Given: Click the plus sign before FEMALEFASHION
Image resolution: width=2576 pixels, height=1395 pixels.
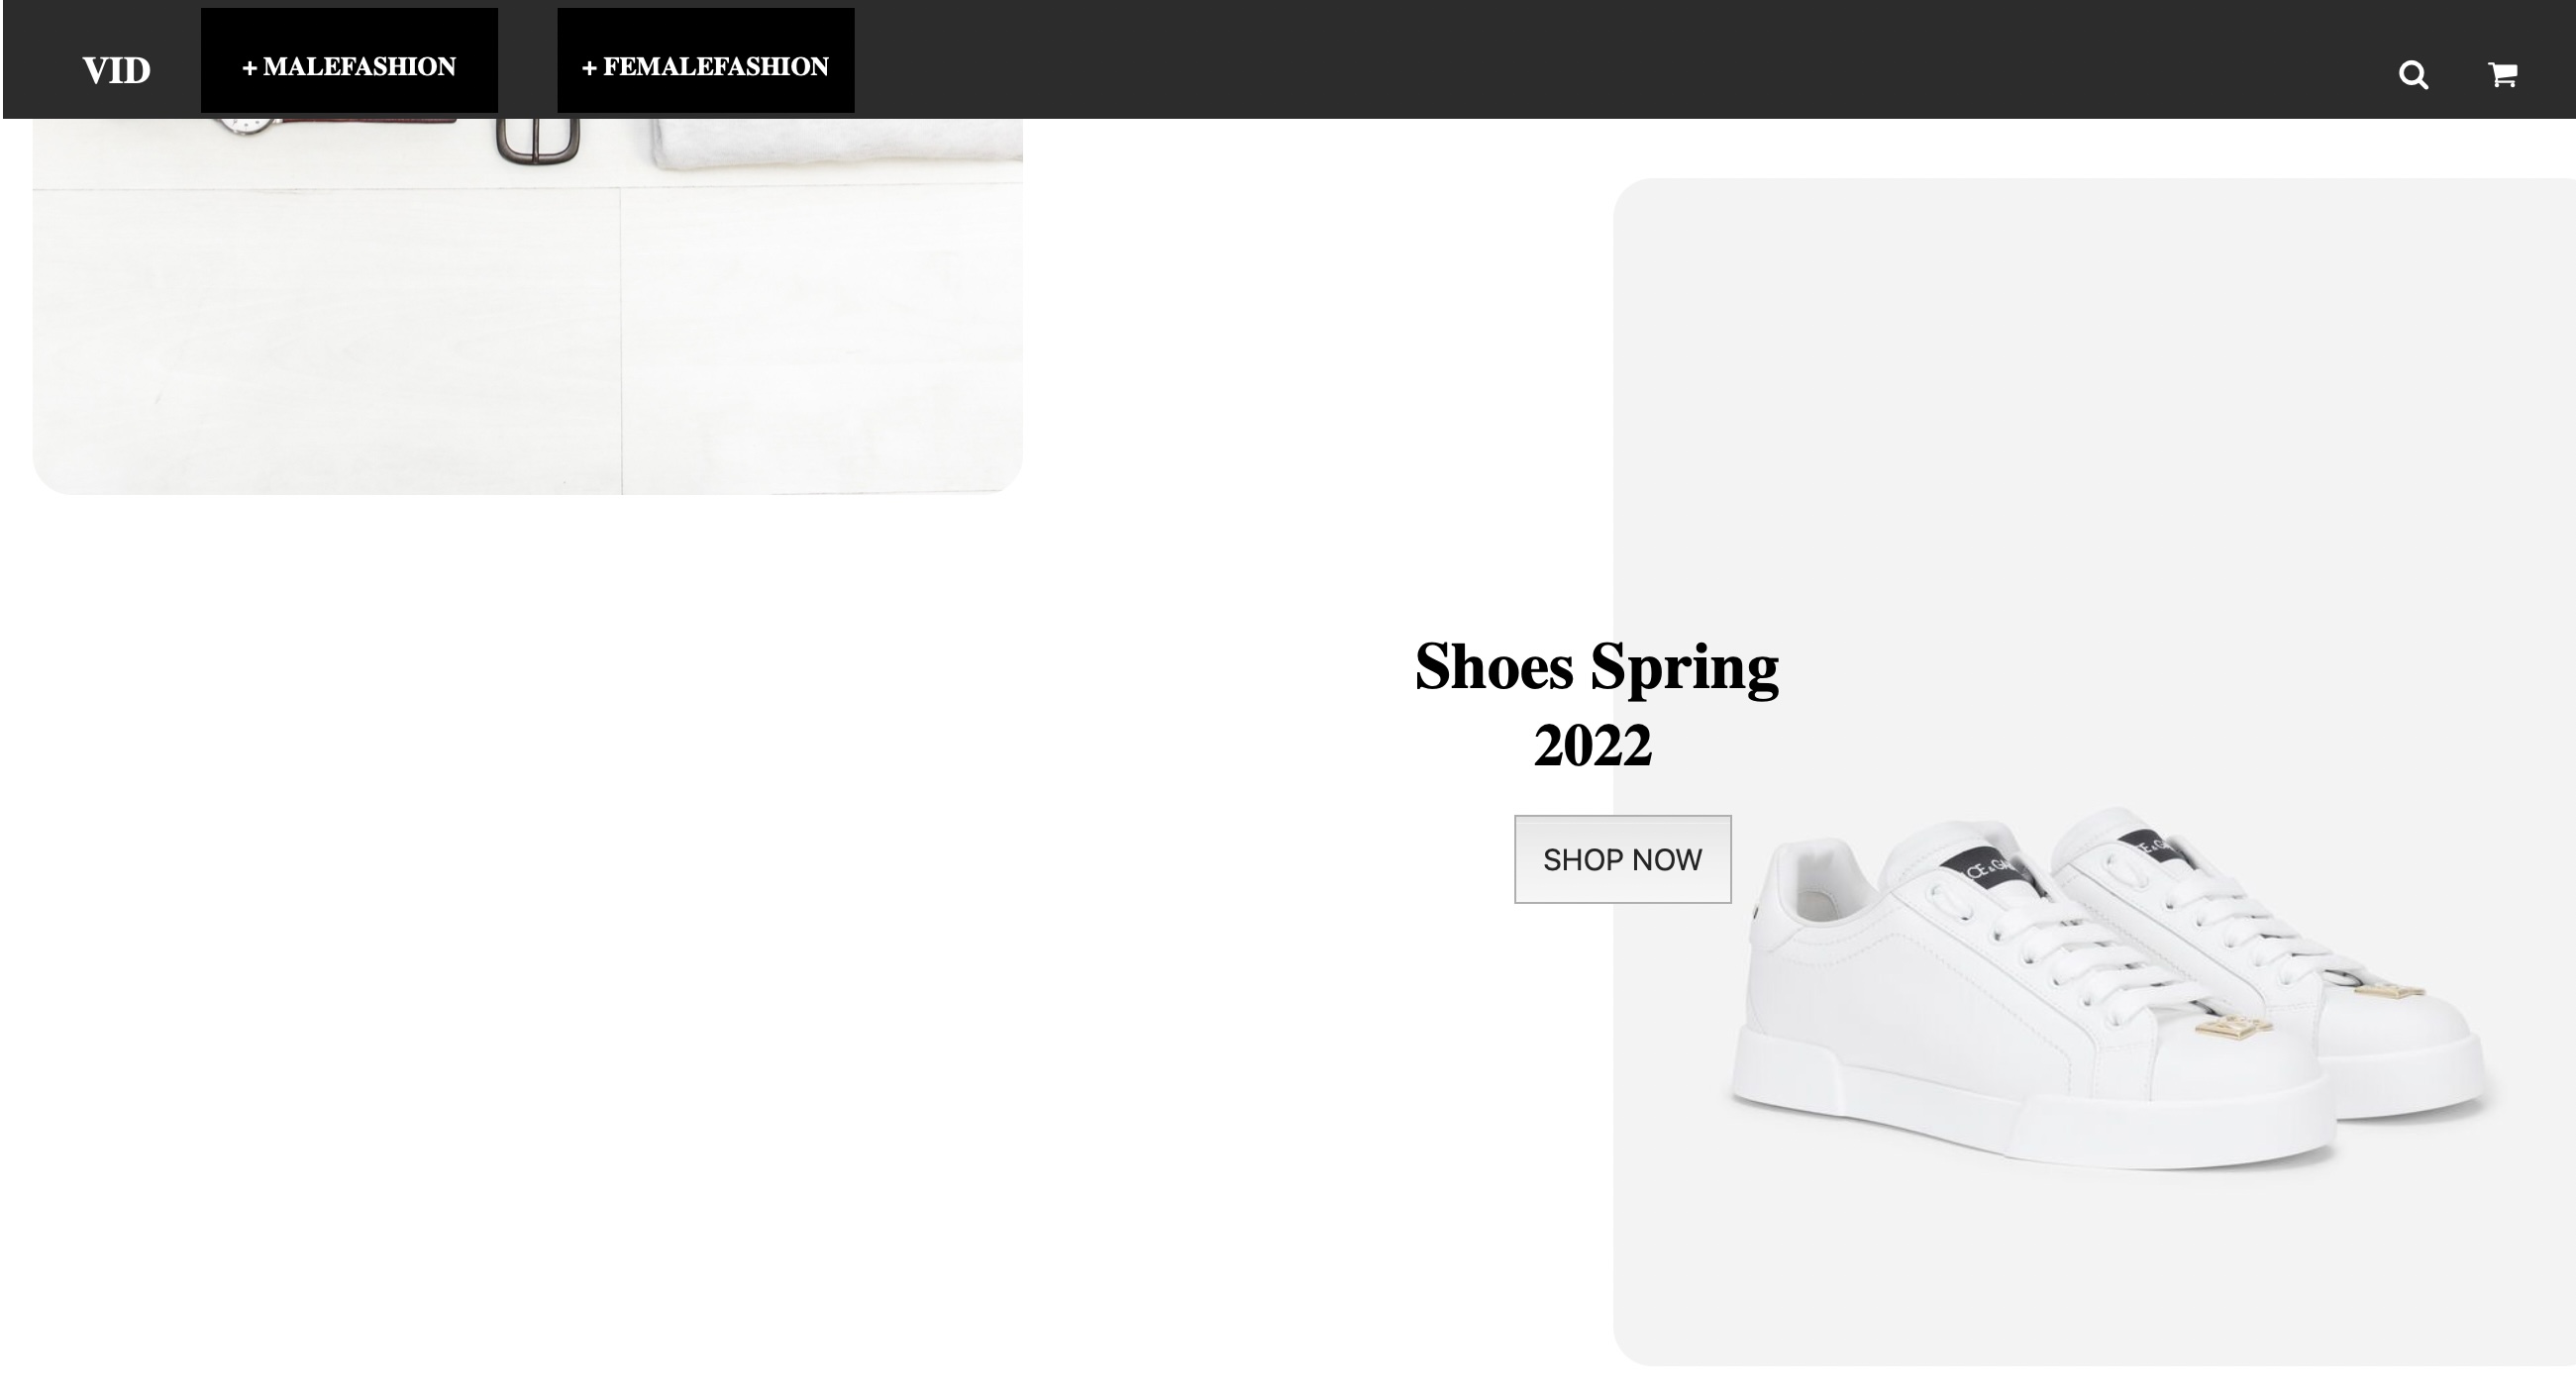Looking at the screenshot, I should click(x=589, y=68).
